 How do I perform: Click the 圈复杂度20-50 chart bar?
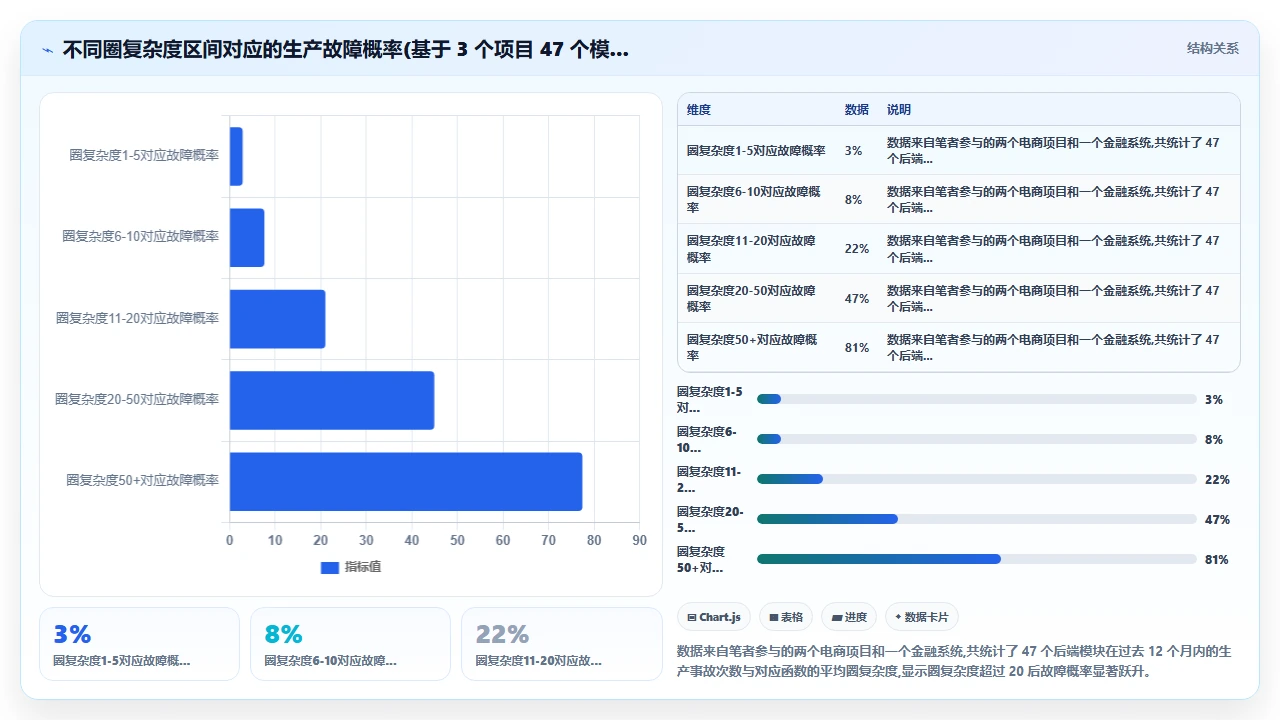click(x=332, y=400)
